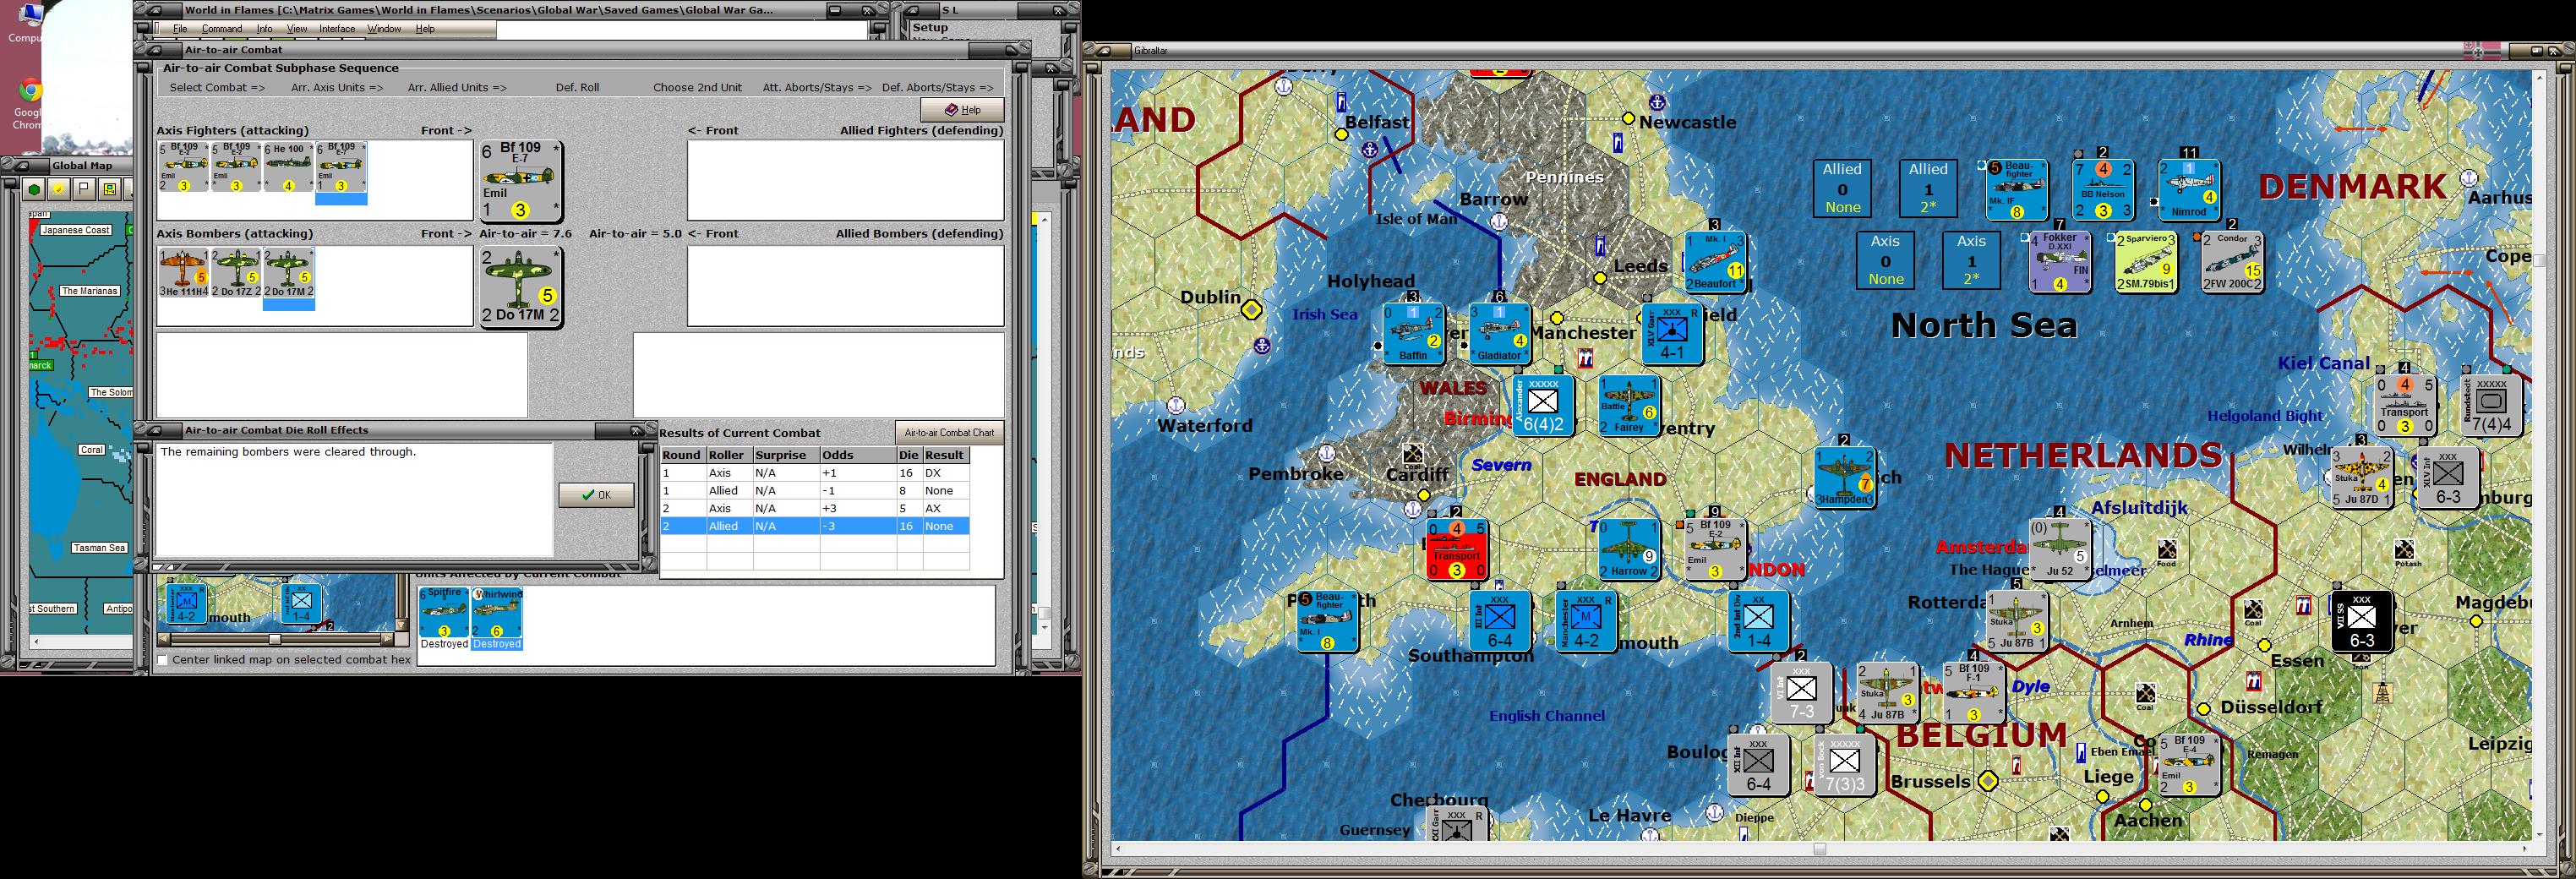Select the He 100 fighter in Axis Fighters

[288, 167]
